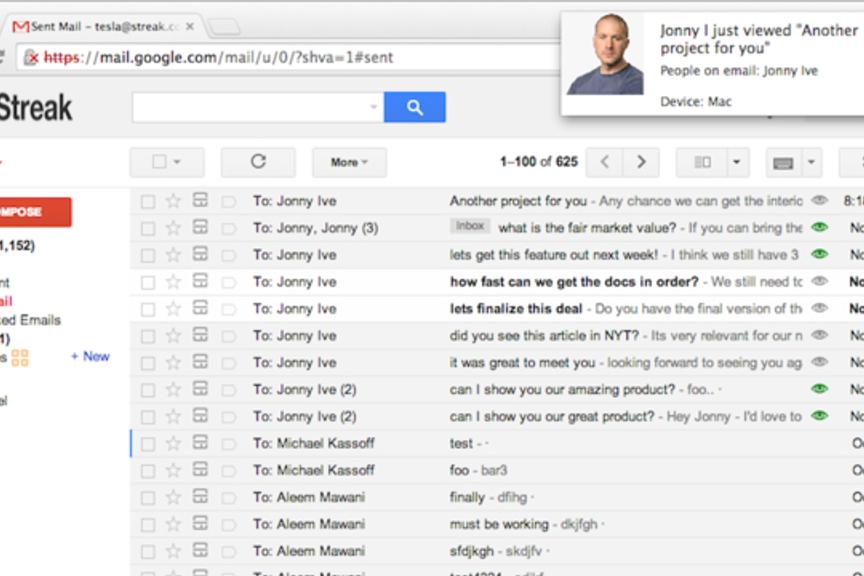Go to the next page of emails

click(x=641, y=162)
